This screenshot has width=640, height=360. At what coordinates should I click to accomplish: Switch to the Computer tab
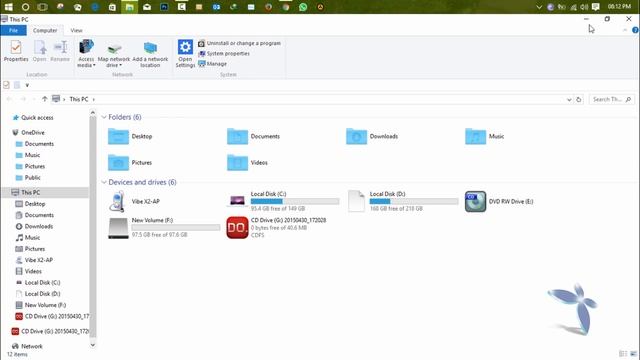[x=45, y=30]
